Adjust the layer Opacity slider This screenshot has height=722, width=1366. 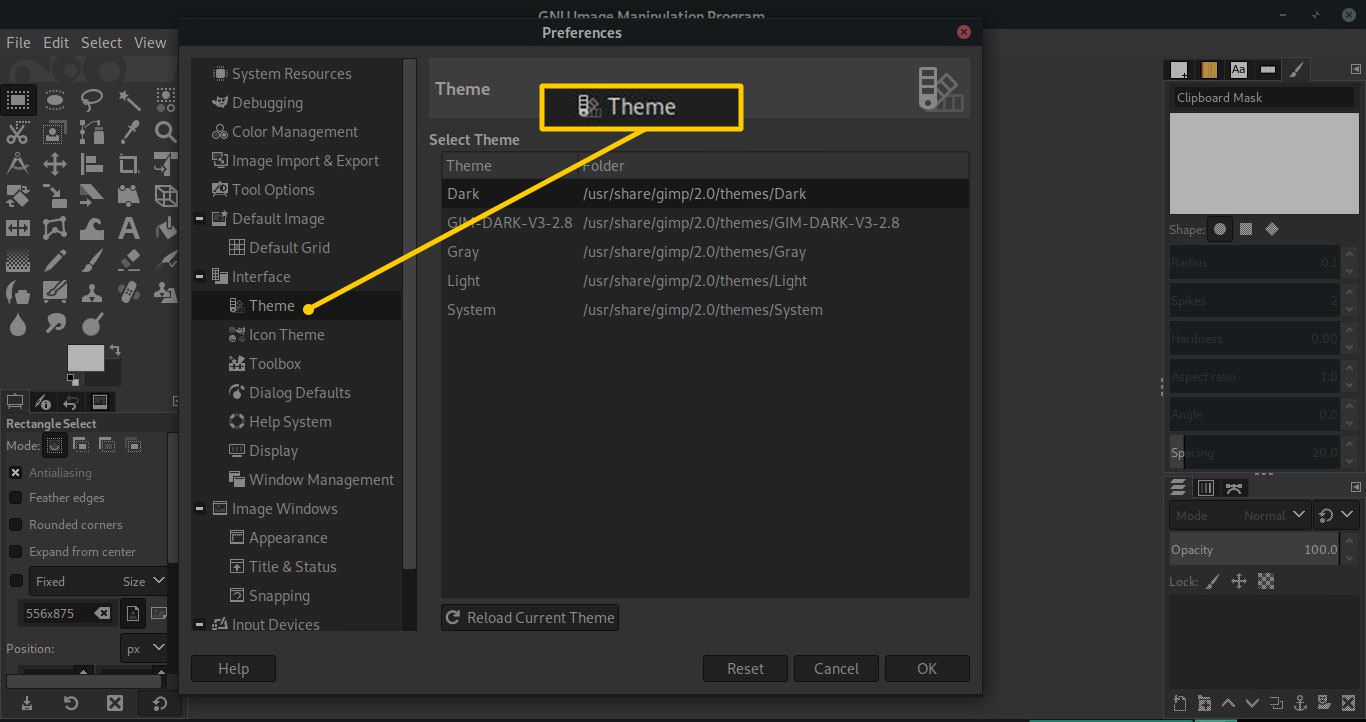click(x=1254, y=549)
